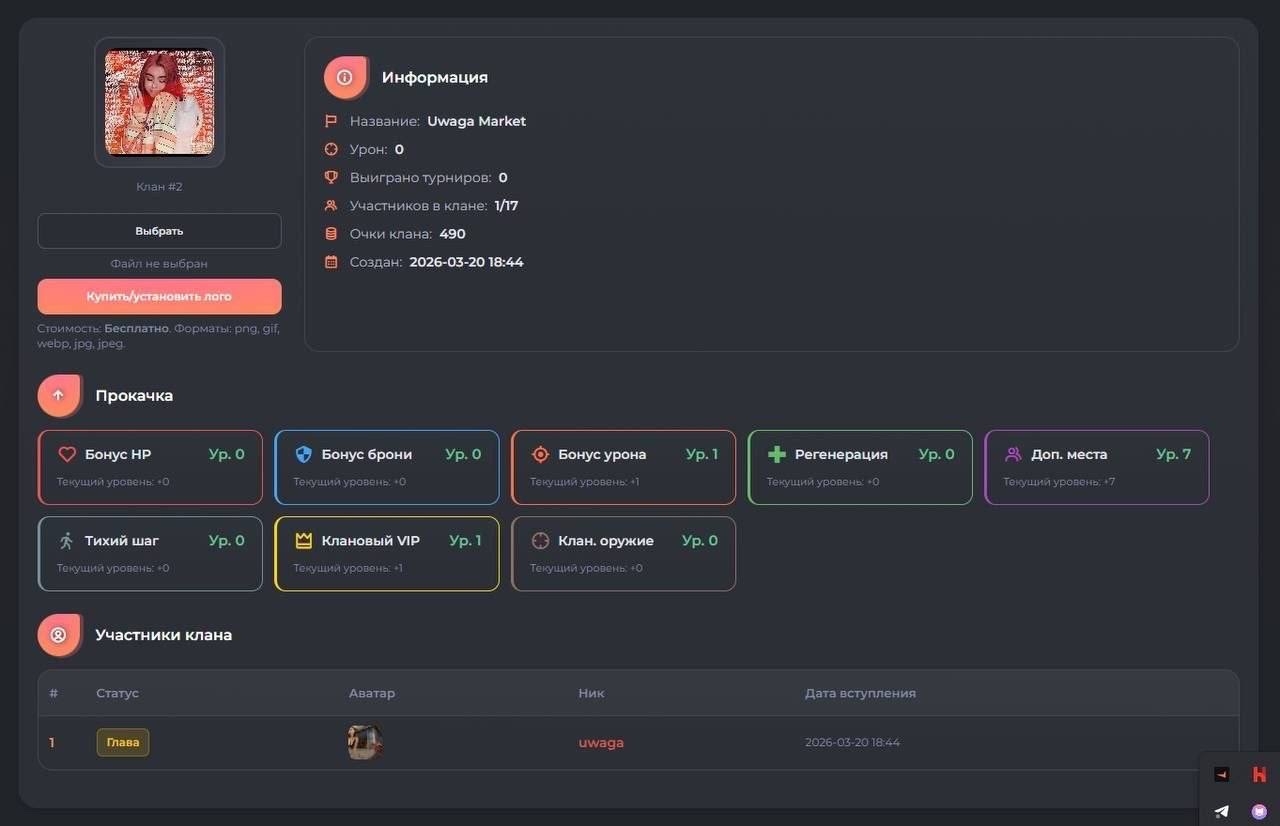The image size is (1280, 826).
Task: Click the trophy icon for won tournaments
Action: (331, 176)
